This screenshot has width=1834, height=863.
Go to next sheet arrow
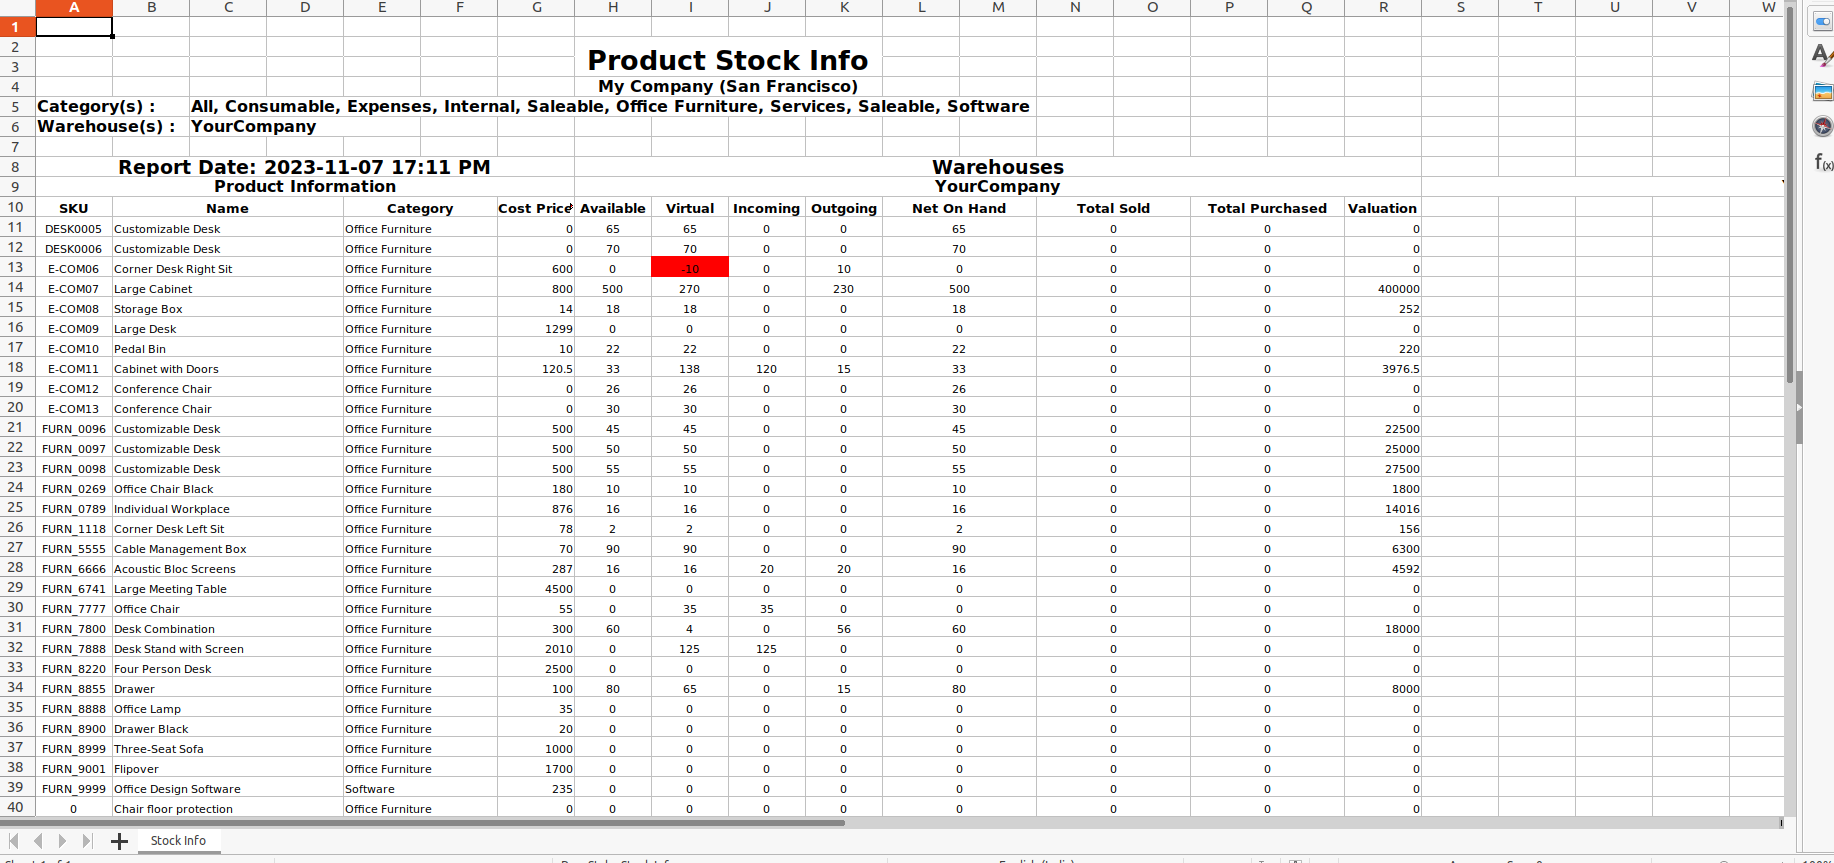point(62,841)
